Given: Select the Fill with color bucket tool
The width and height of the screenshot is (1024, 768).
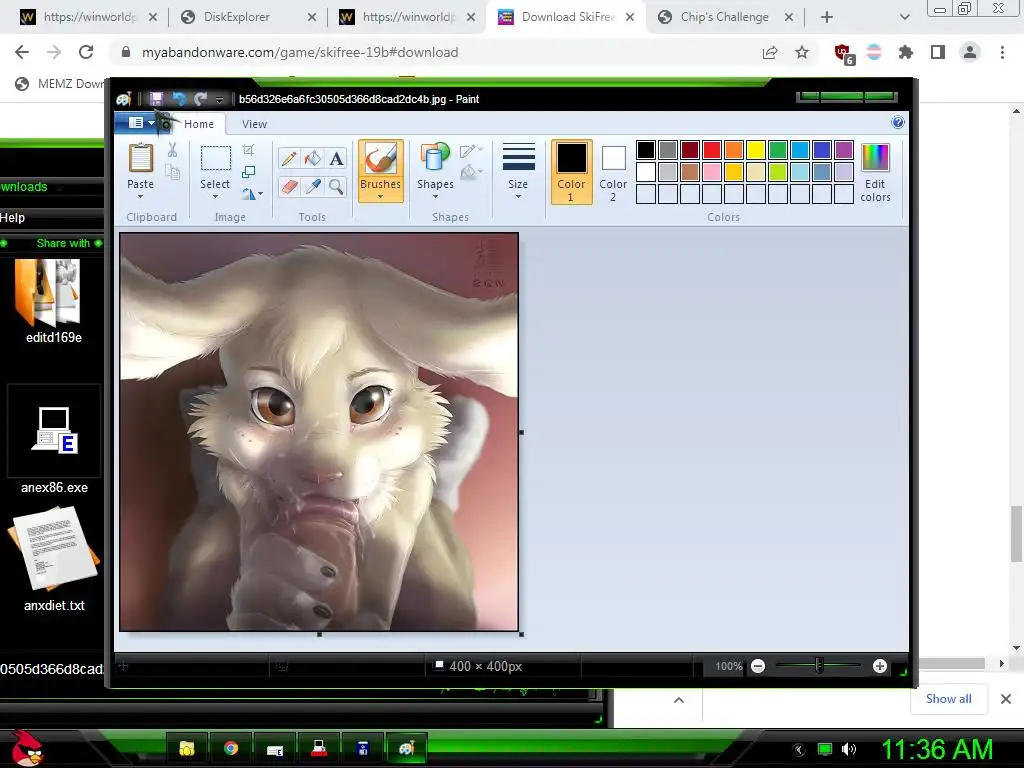Looking at the screenshot, I should click(x=313, y=159).
